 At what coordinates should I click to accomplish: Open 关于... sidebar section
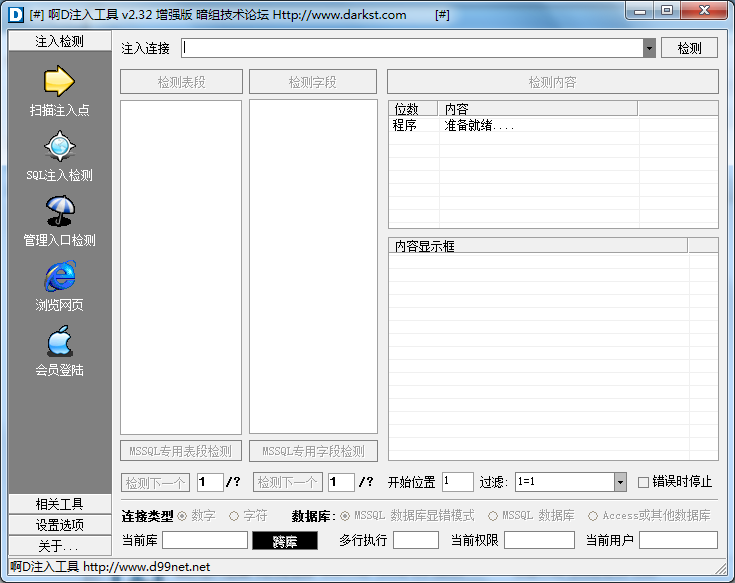coord(60,546)
